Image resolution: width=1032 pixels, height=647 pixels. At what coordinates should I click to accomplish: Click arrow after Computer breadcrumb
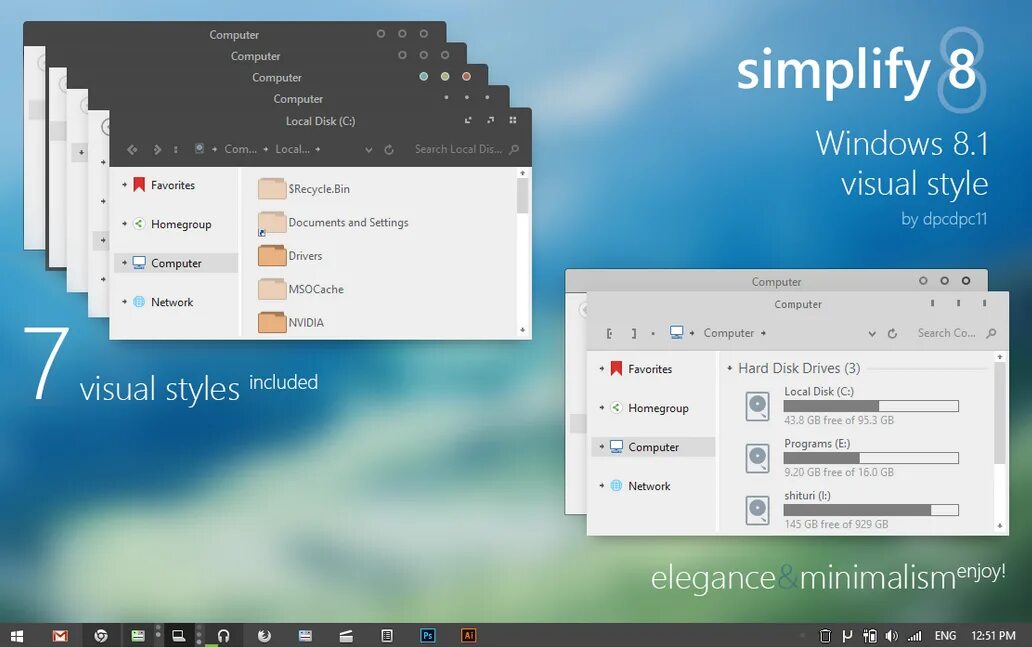[x=763, y=333]
